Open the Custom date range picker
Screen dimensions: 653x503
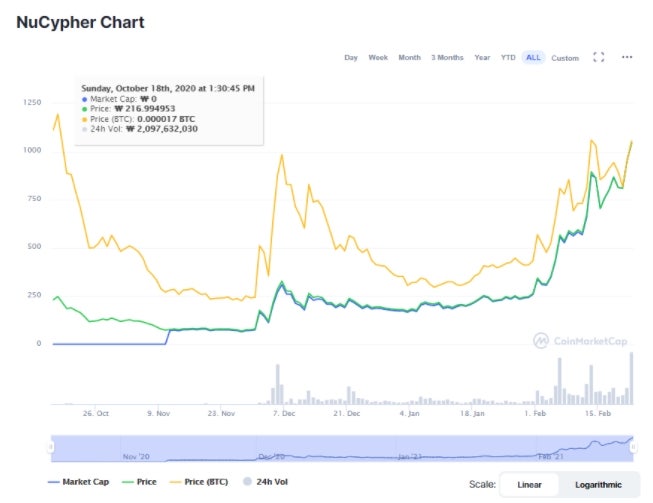[x=565, y=58]
